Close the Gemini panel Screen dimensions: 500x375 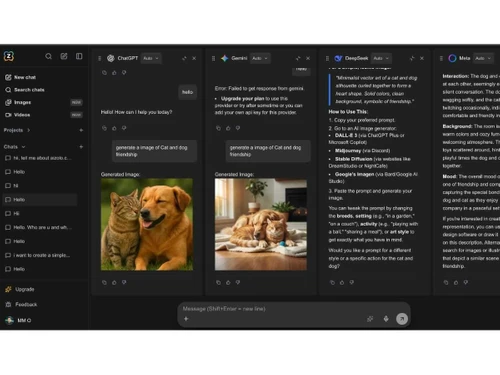[x=308, y=58]
